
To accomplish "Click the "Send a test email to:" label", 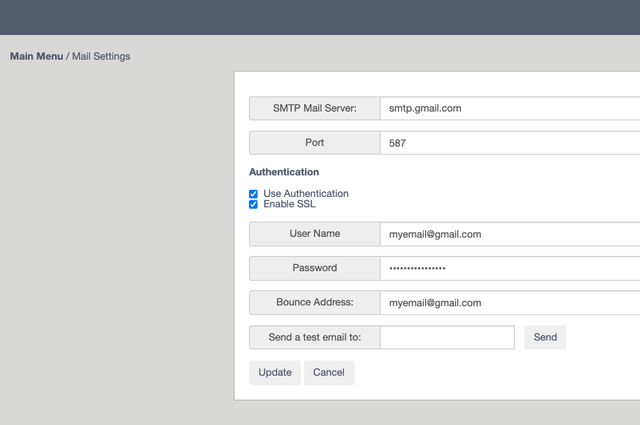I will click(x=314, y=338).
